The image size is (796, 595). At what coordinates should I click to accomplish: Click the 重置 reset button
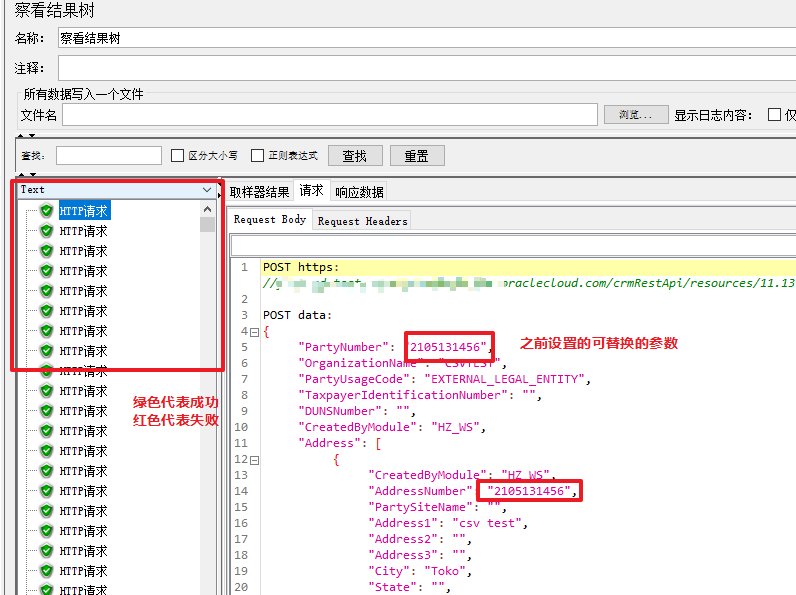point(417,156)
